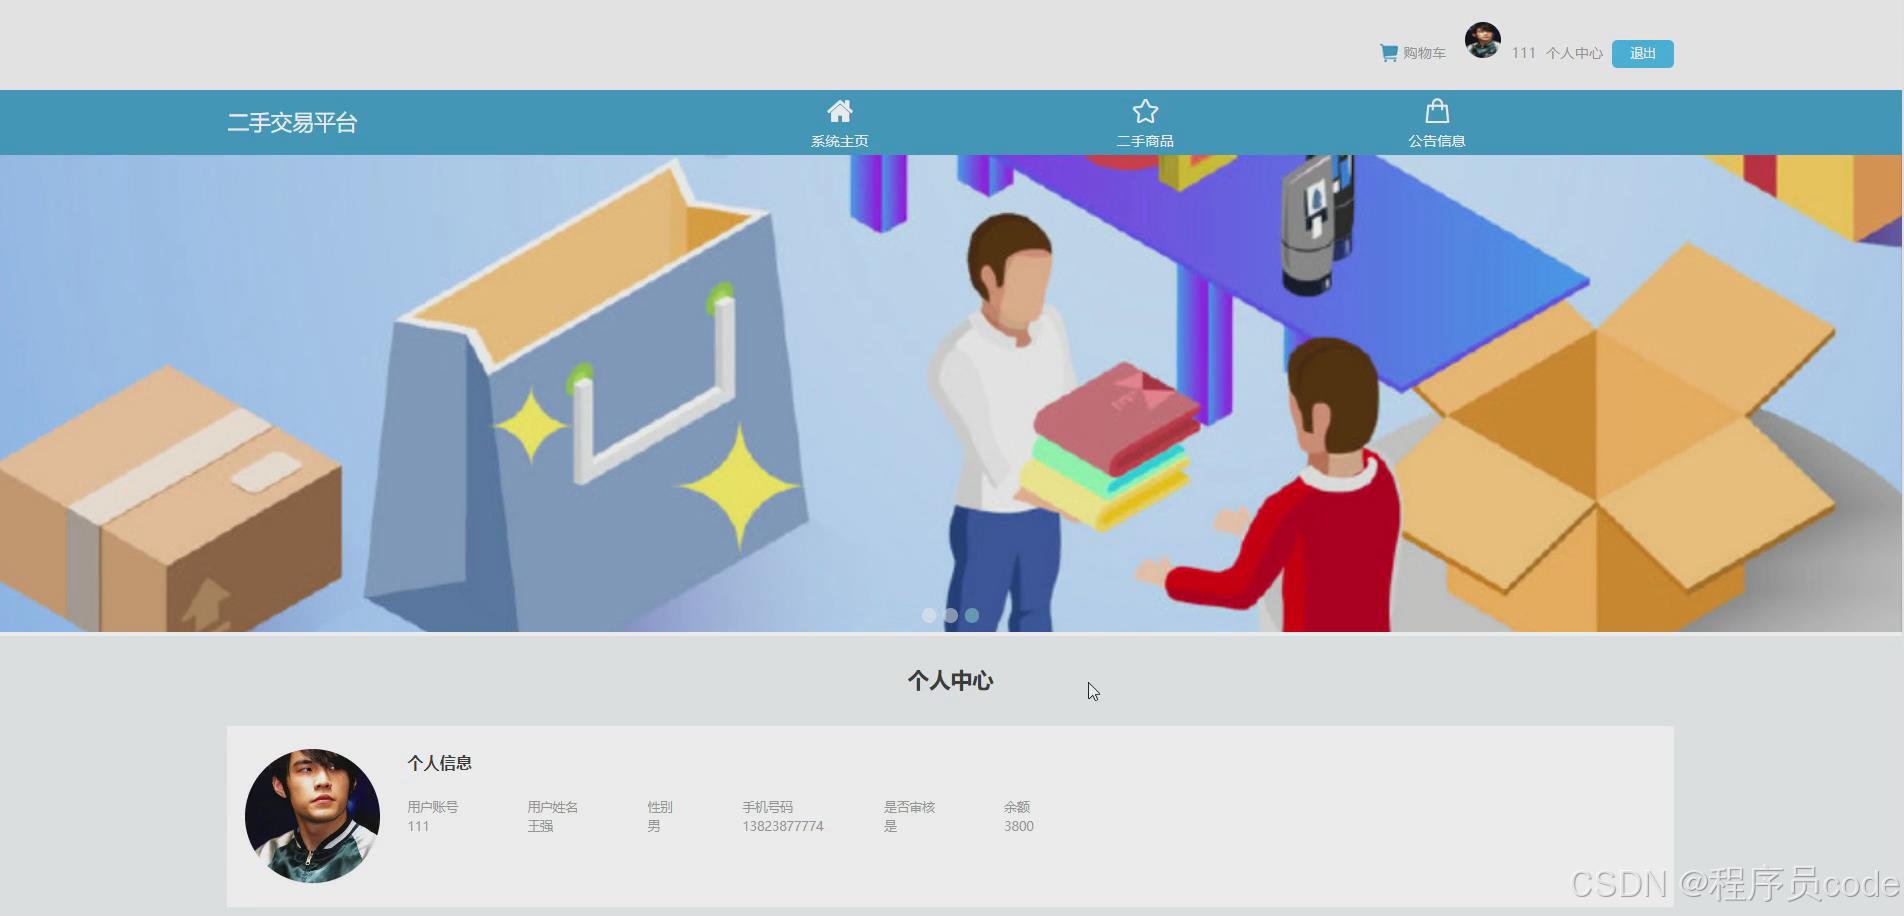Viewport: 1904px width, 916px height.
Task: Click the 个人信息 section heading
Action: [x=439, y=763]
